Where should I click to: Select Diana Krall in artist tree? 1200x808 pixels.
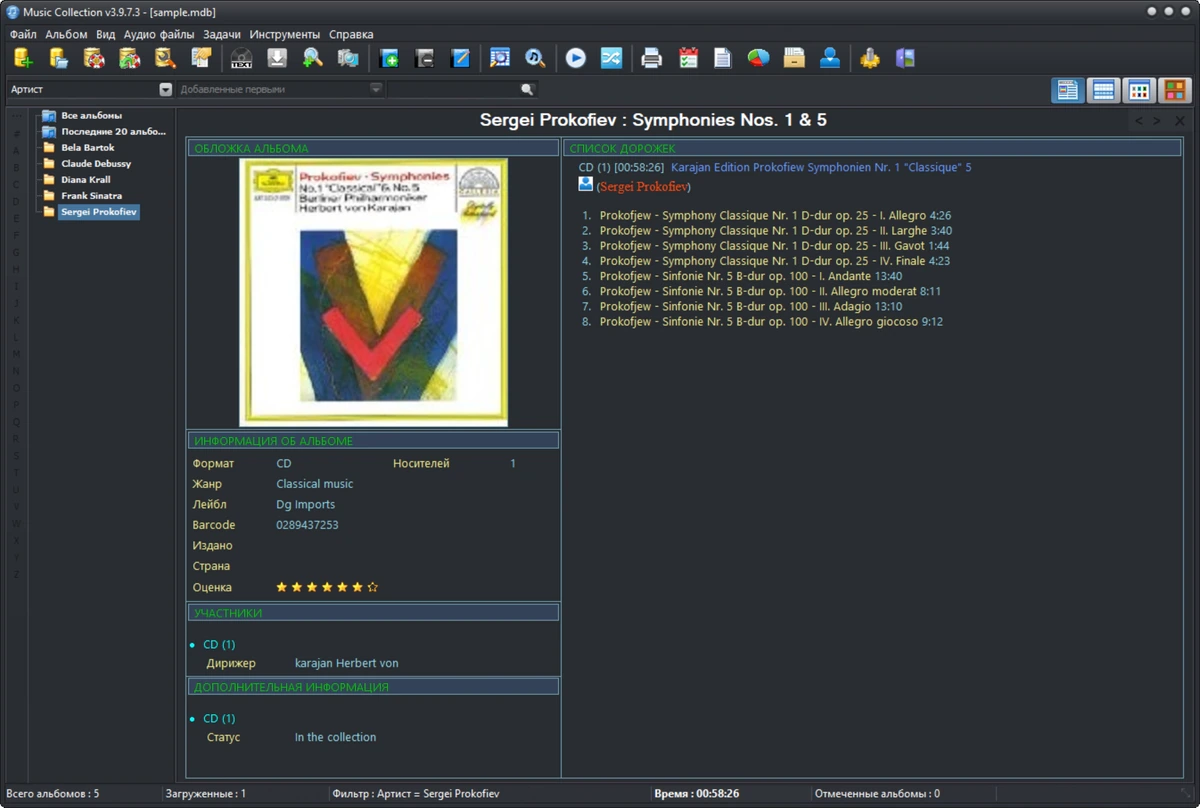click(x=85, y=179)
